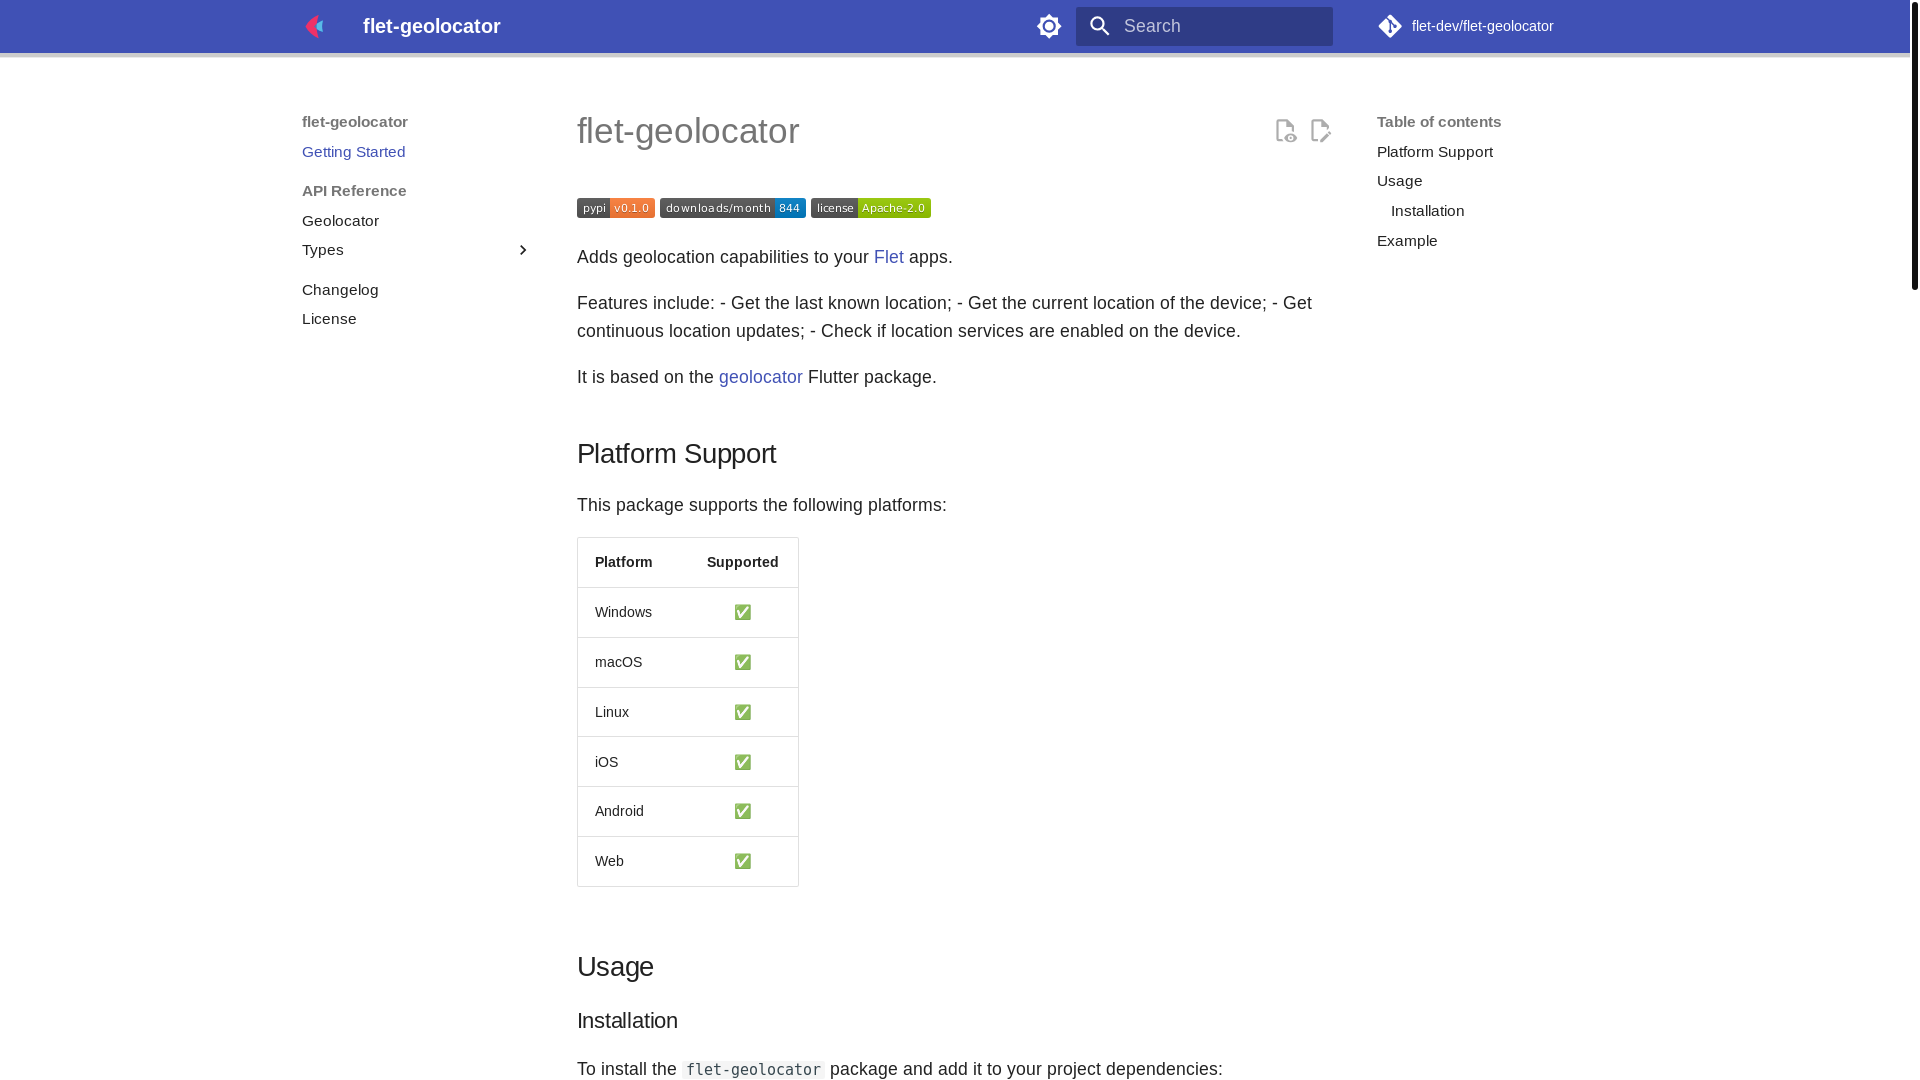Click the iOS supported checkmark
The height and width of the screenshot is (1080, 1920).
[x=743, y=762]
